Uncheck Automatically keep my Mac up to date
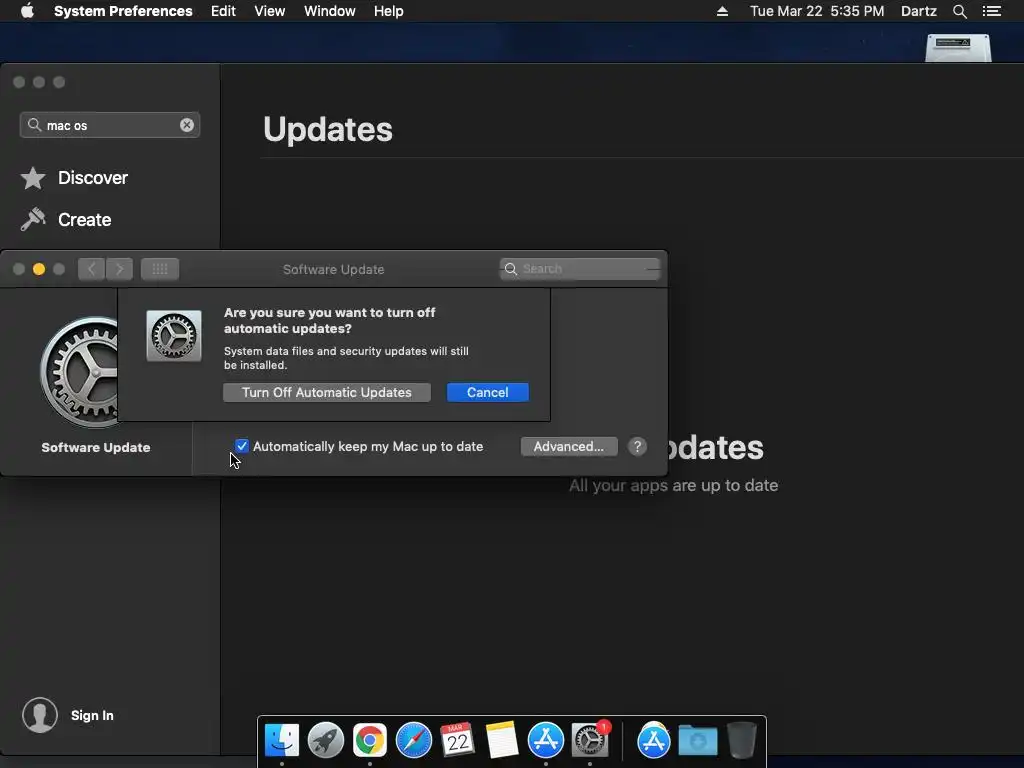 coord(242,446)
